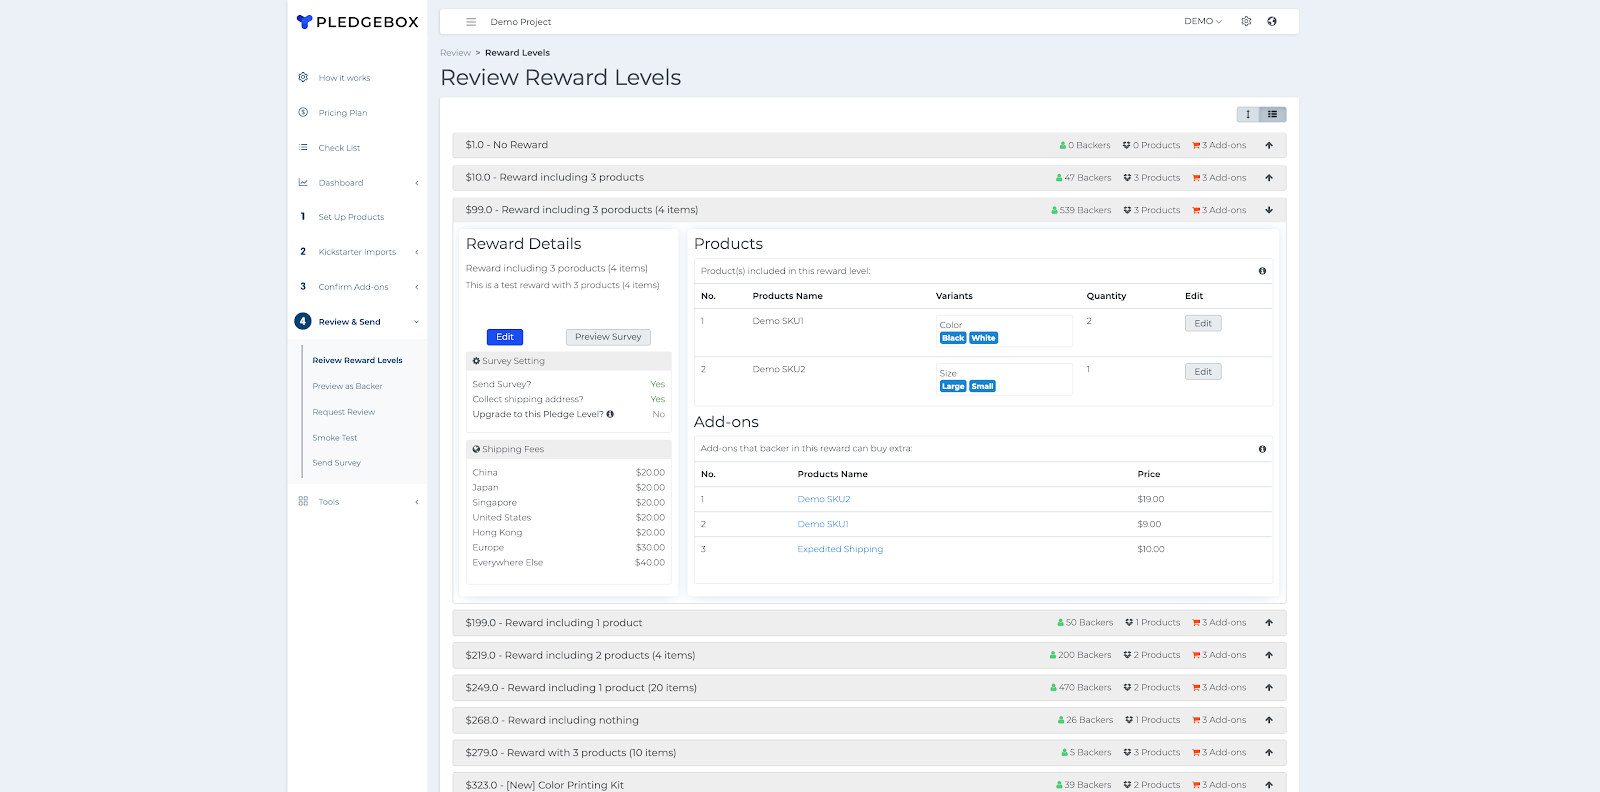Click the info icon in Products panel header
The width and height of the screenshot is (1600, 792).
(x=1262, y=271)
